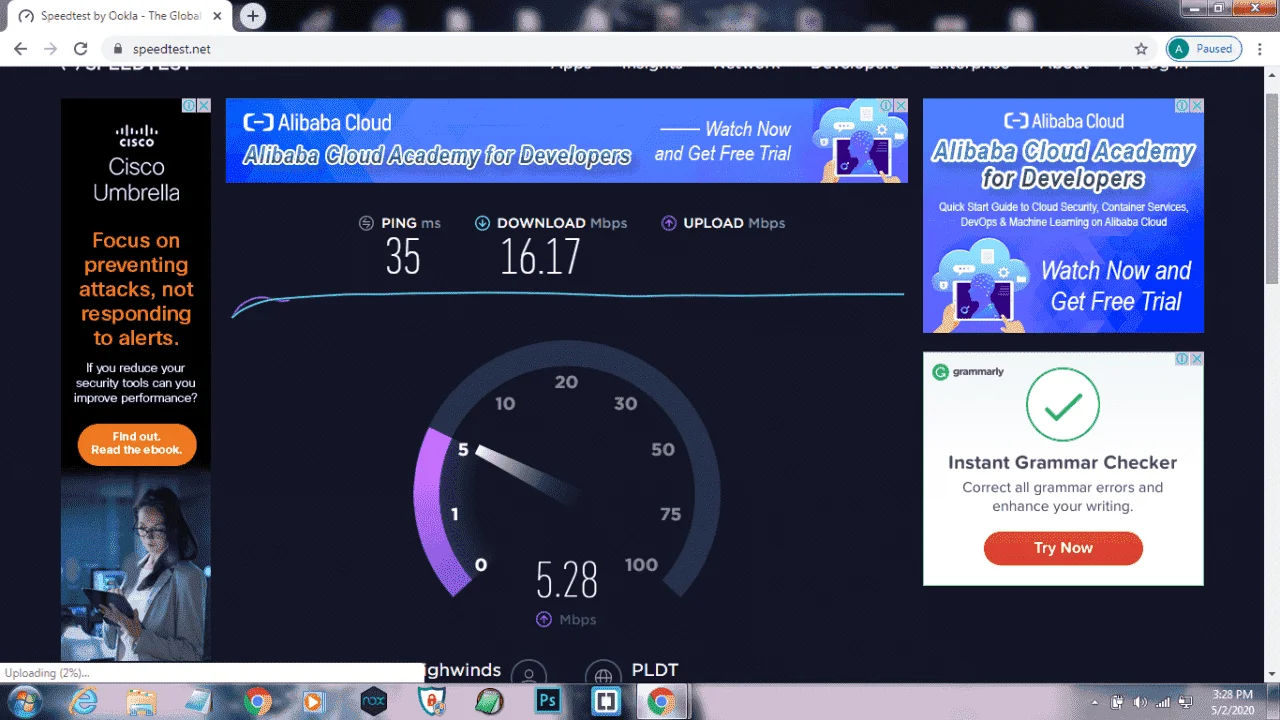Close the Speedtest by Ookla tab
This screenshot has width=1280, height=720.
pyautogui.click(x=217, y=16)
